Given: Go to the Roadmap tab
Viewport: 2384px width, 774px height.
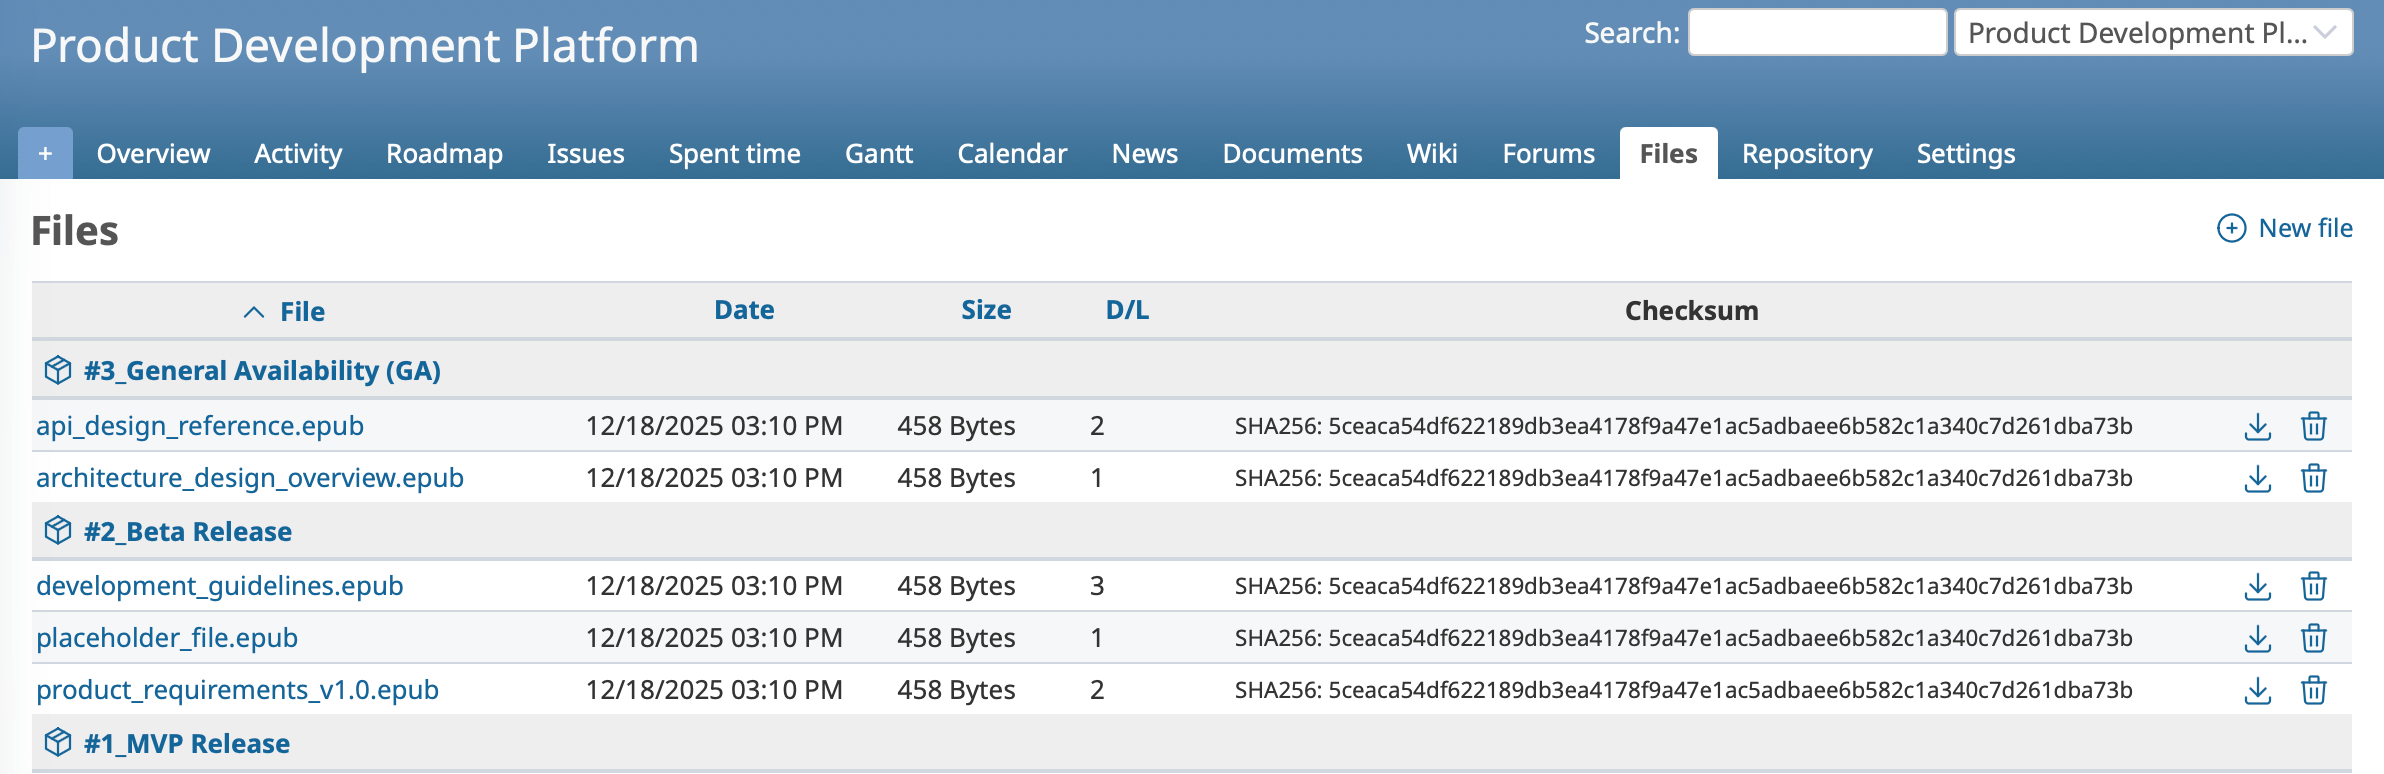Looking at the screenshot, I should coord(444,153).
